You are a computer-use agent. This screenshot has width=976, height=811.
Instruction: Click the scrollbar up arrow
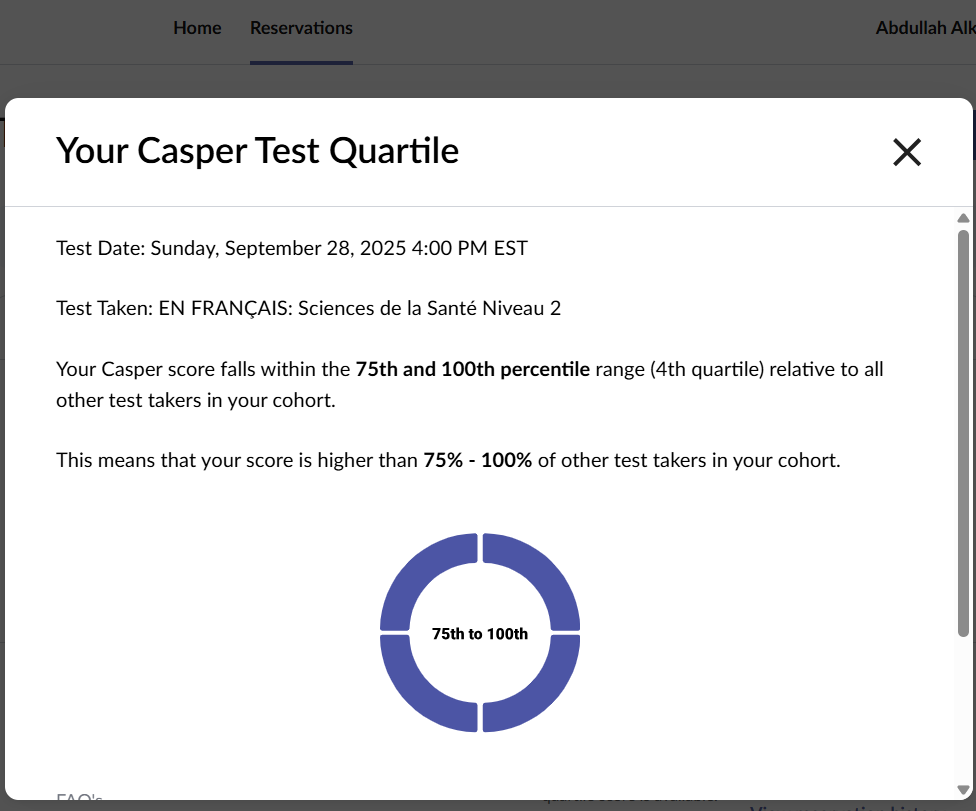[963, 218]
